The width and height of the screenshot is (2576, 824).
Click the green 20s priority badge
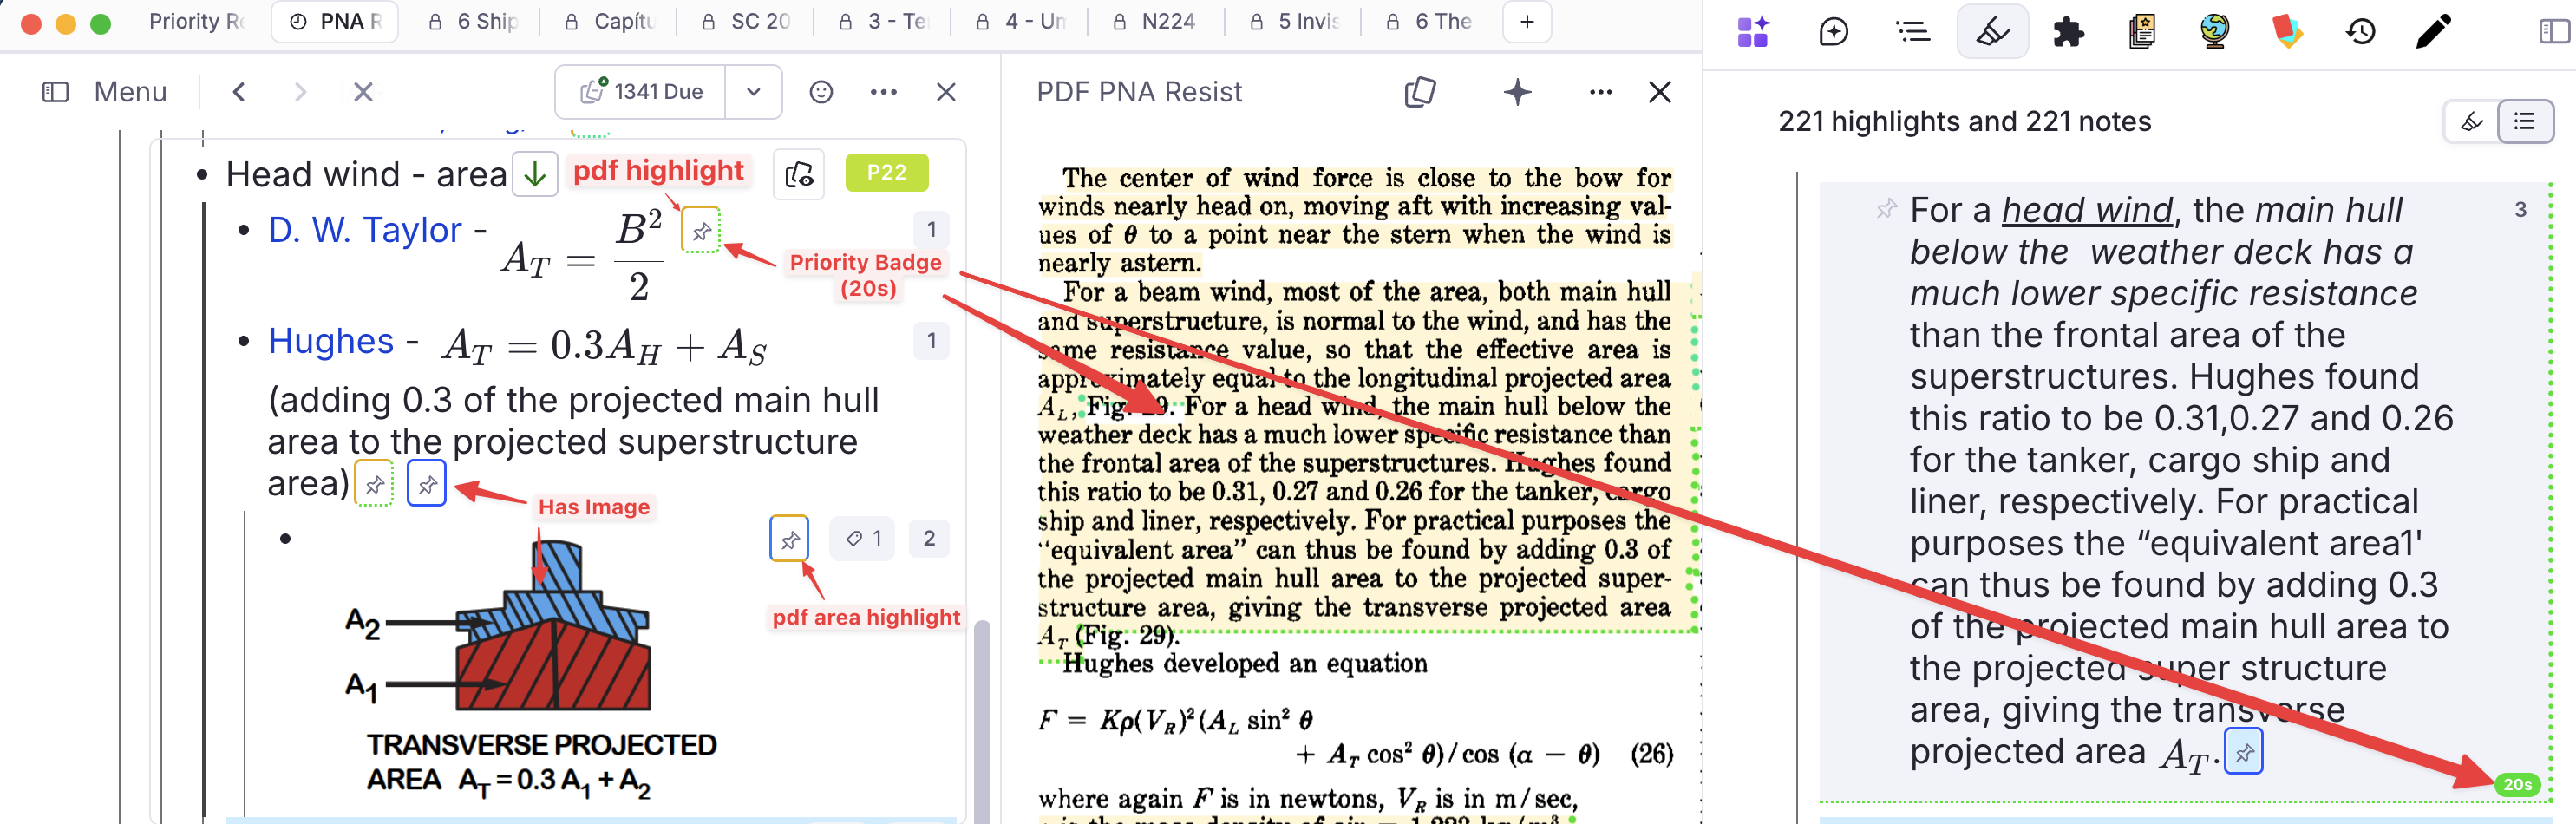pyautogui.click(x=2517, y=785)
